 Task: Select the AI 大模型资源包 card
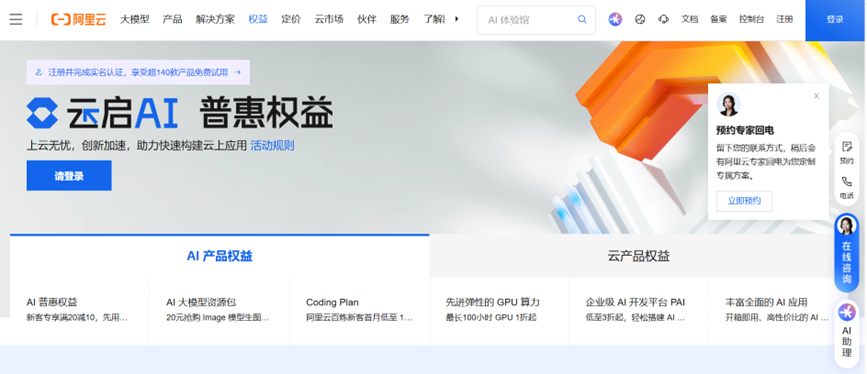click(220, 310)
